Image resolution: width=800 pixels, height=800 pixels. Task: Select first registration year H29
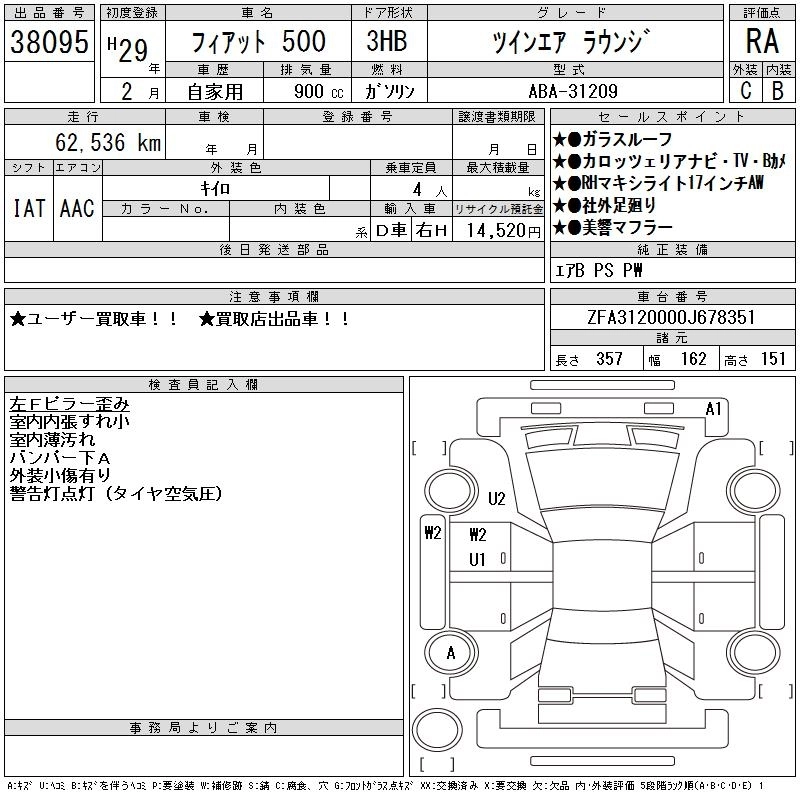(x=128, y=49)
